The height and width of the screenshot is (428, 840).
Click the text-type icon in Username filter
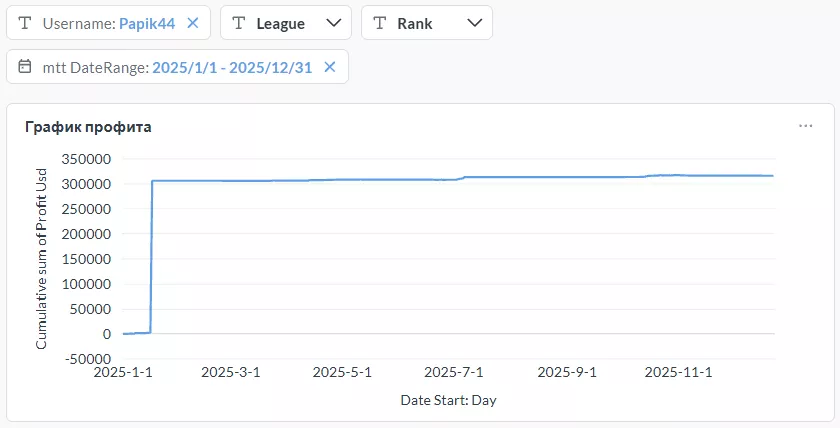25,23
